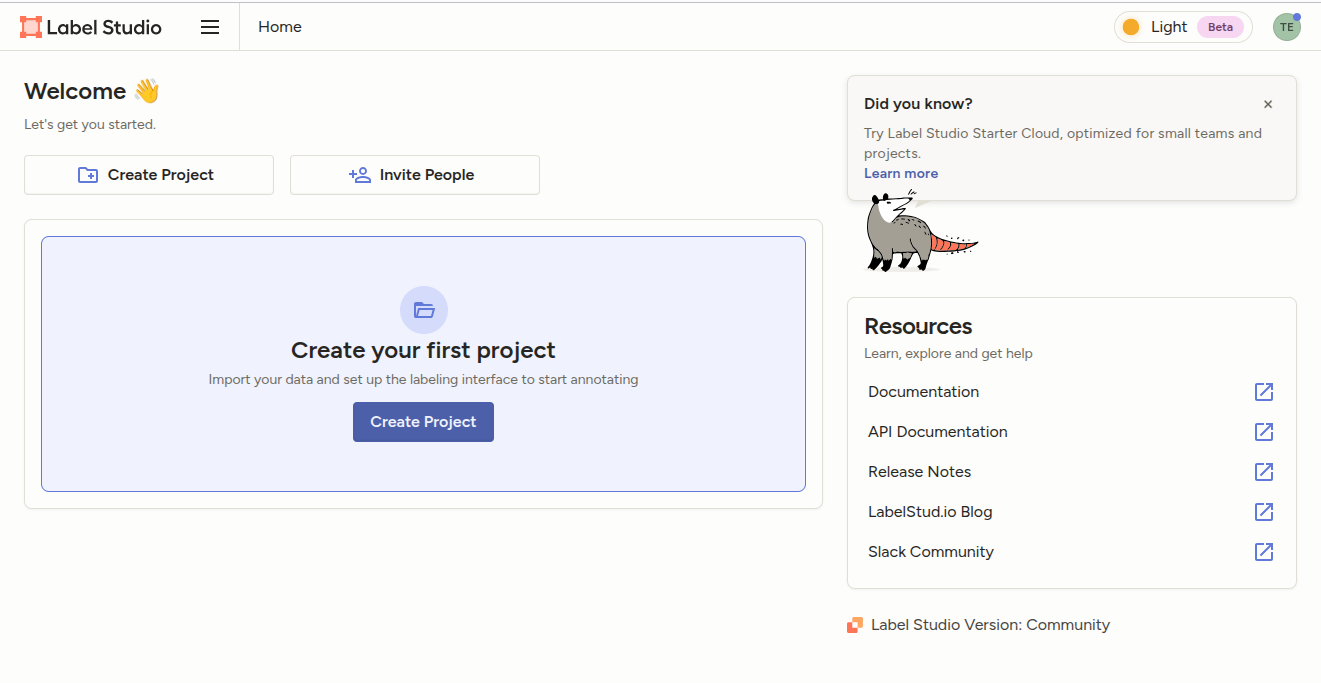
Task: Click the Label Studio logo
Action: click(91, 27)
